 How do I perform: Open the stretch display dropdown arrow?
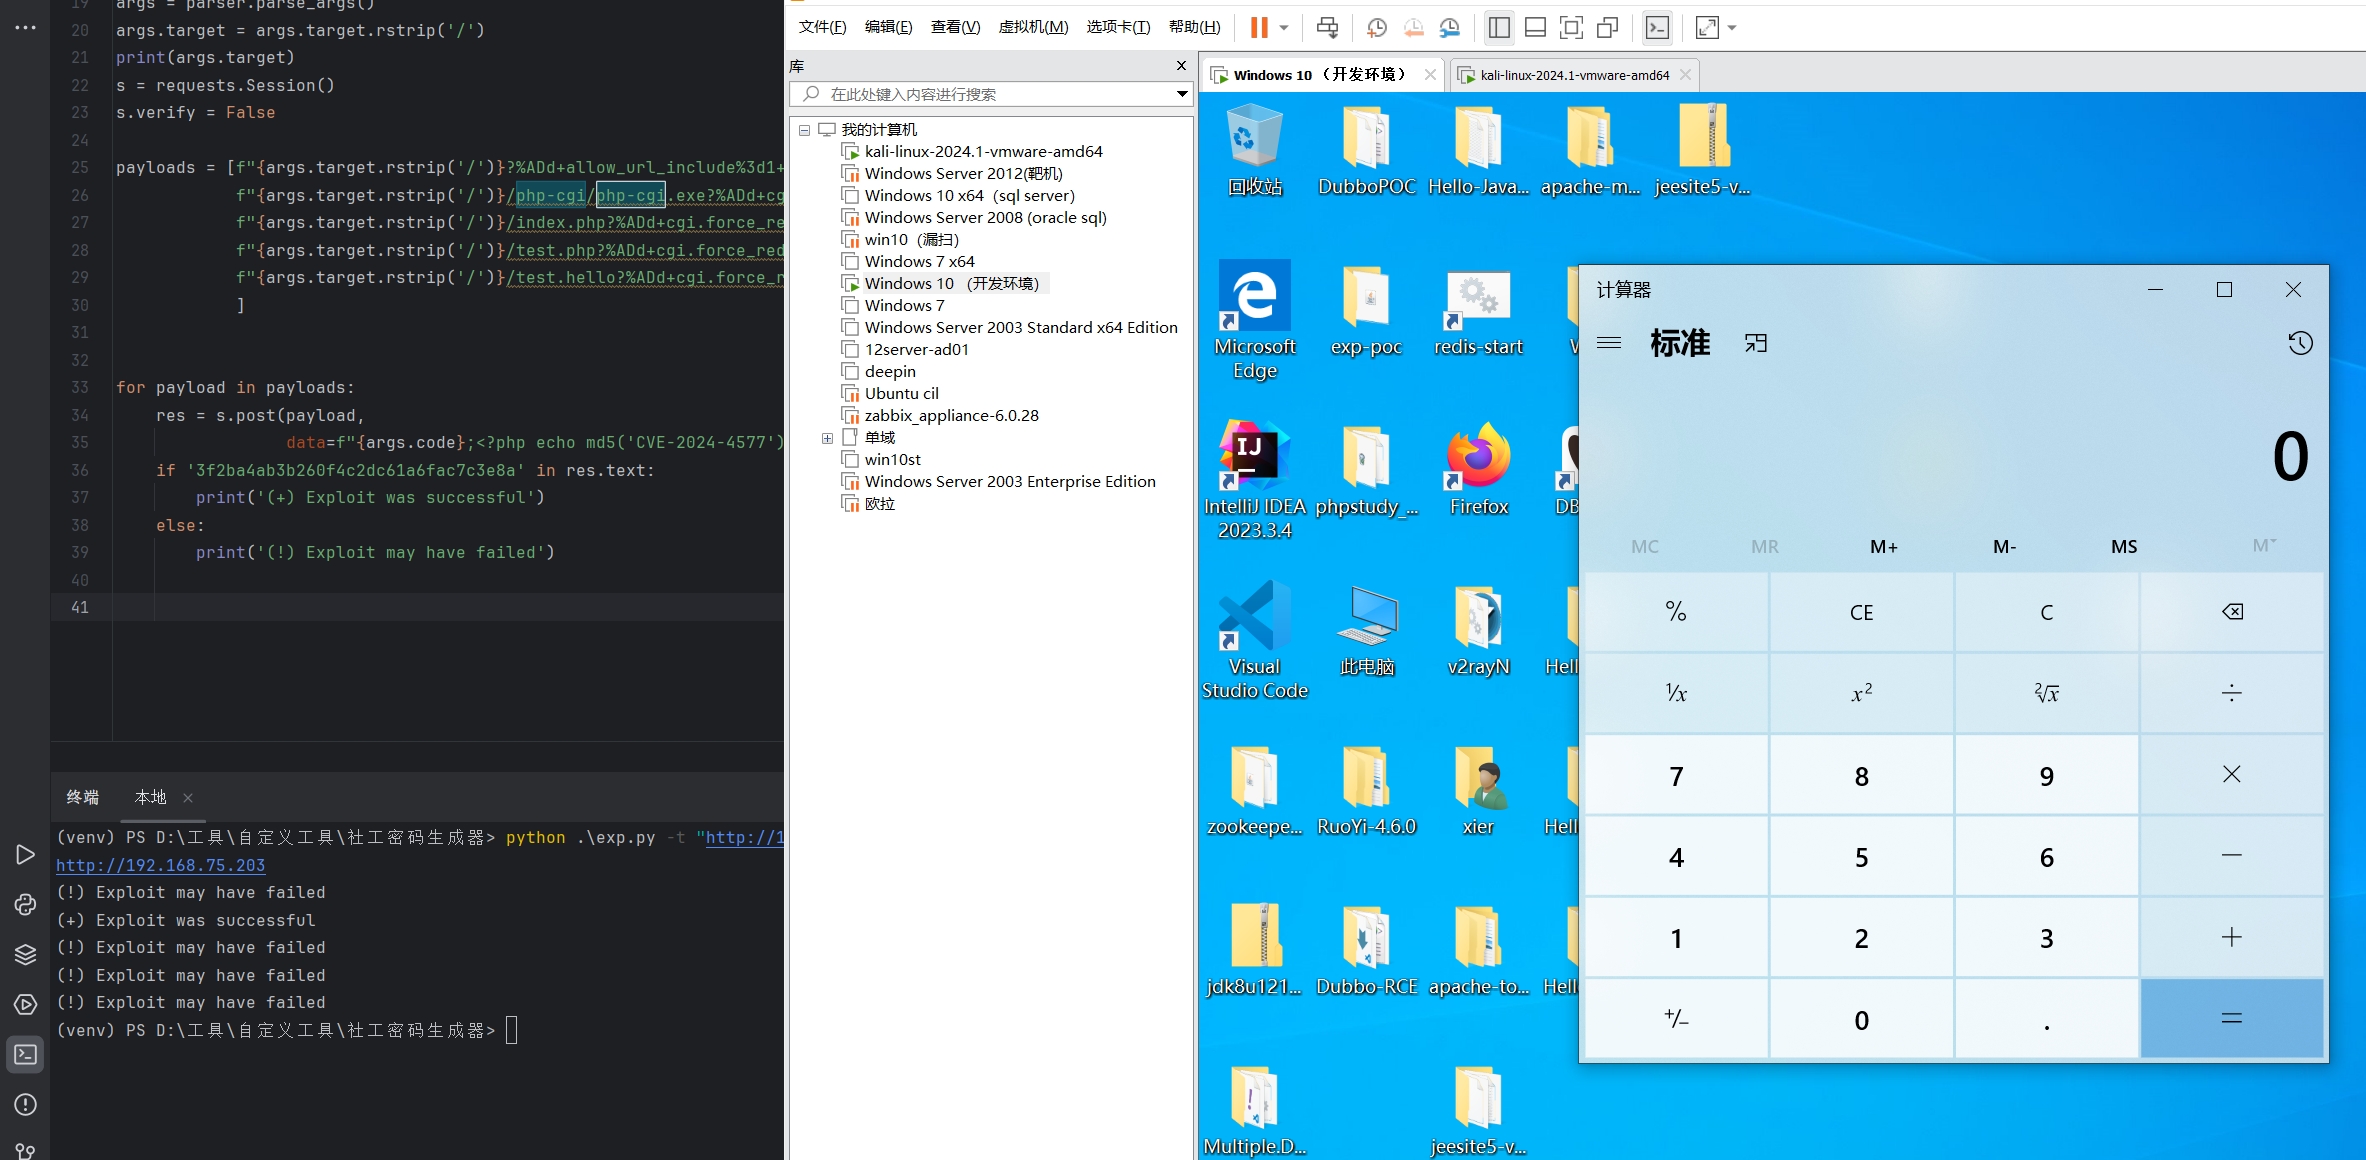[x=1732, y=28]
